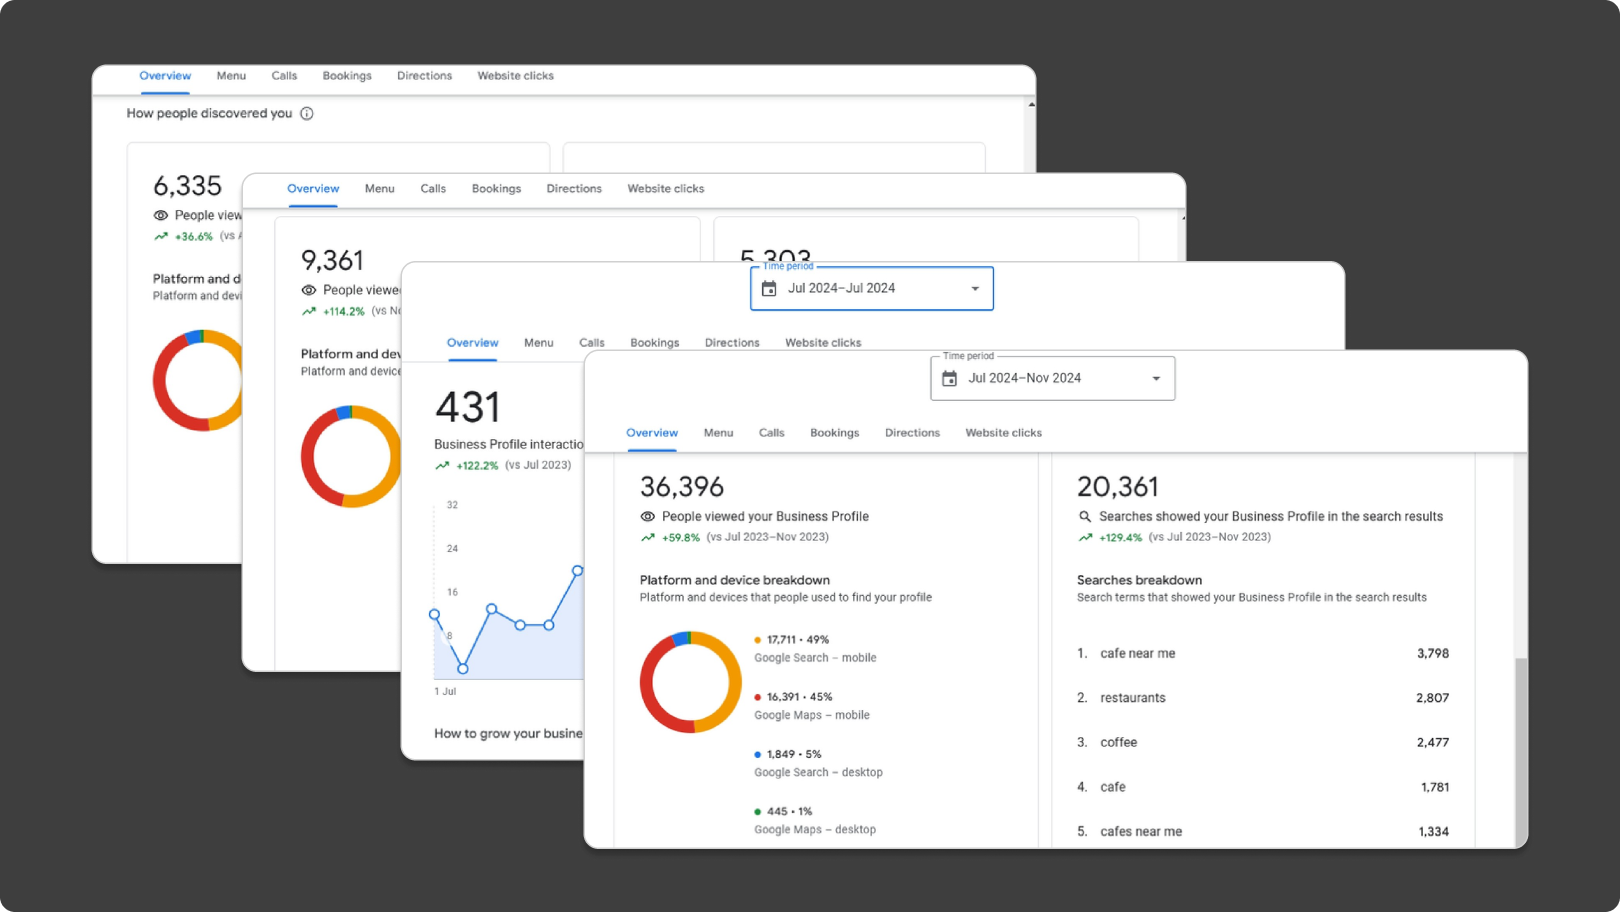
Task: Click the info icon beside How people discovered you
Action: (307, 114)
